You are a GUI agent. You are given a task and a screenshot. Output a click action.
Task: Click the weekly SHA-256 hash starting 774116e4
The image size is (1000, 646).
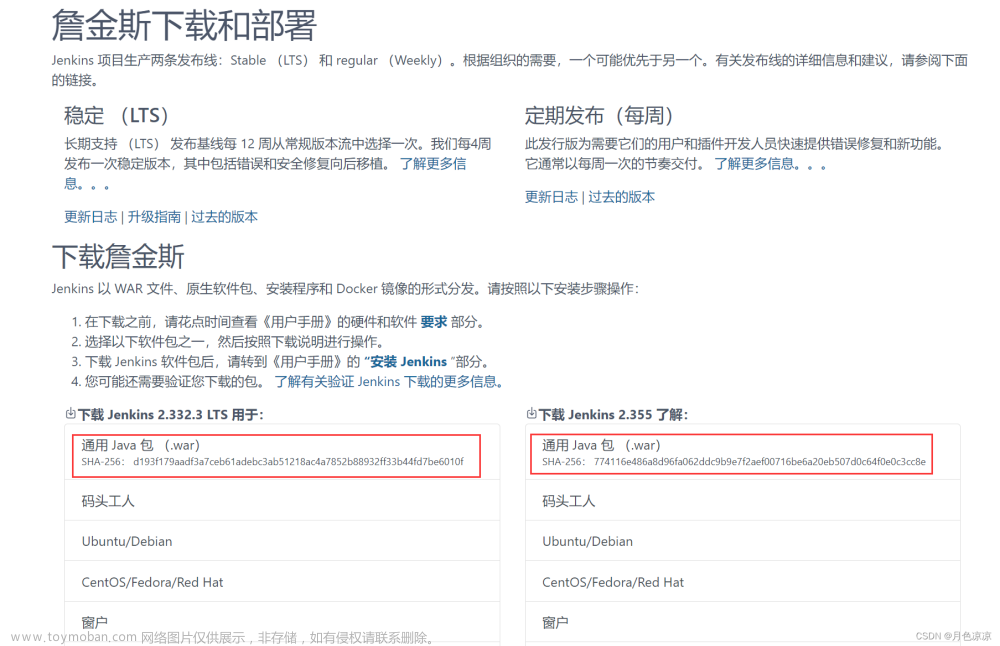[x=760, y=462]
